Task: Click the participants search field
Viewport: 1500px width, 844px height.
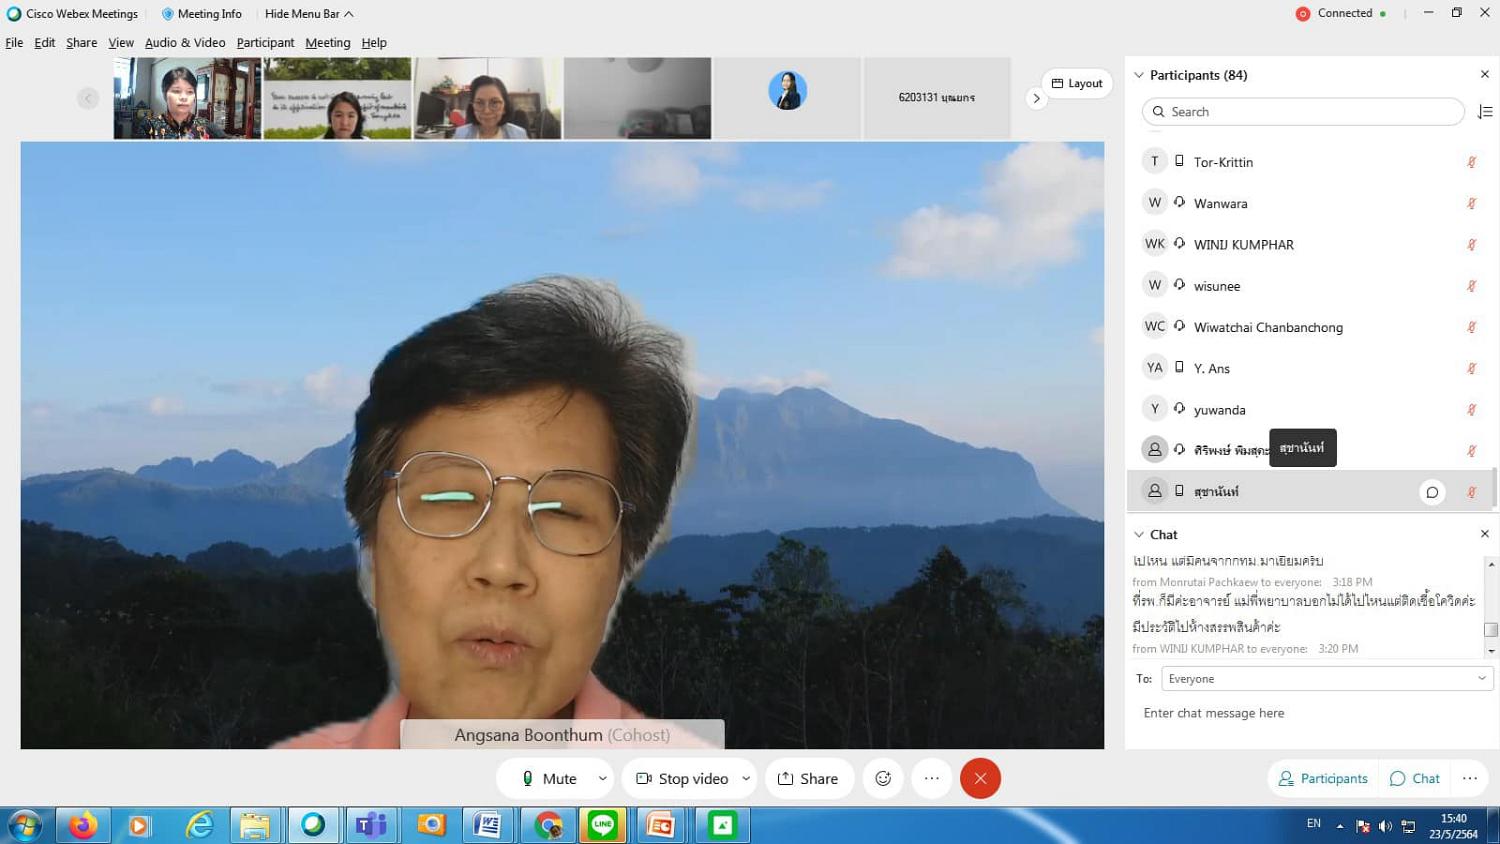Action: pos(1303,112)
